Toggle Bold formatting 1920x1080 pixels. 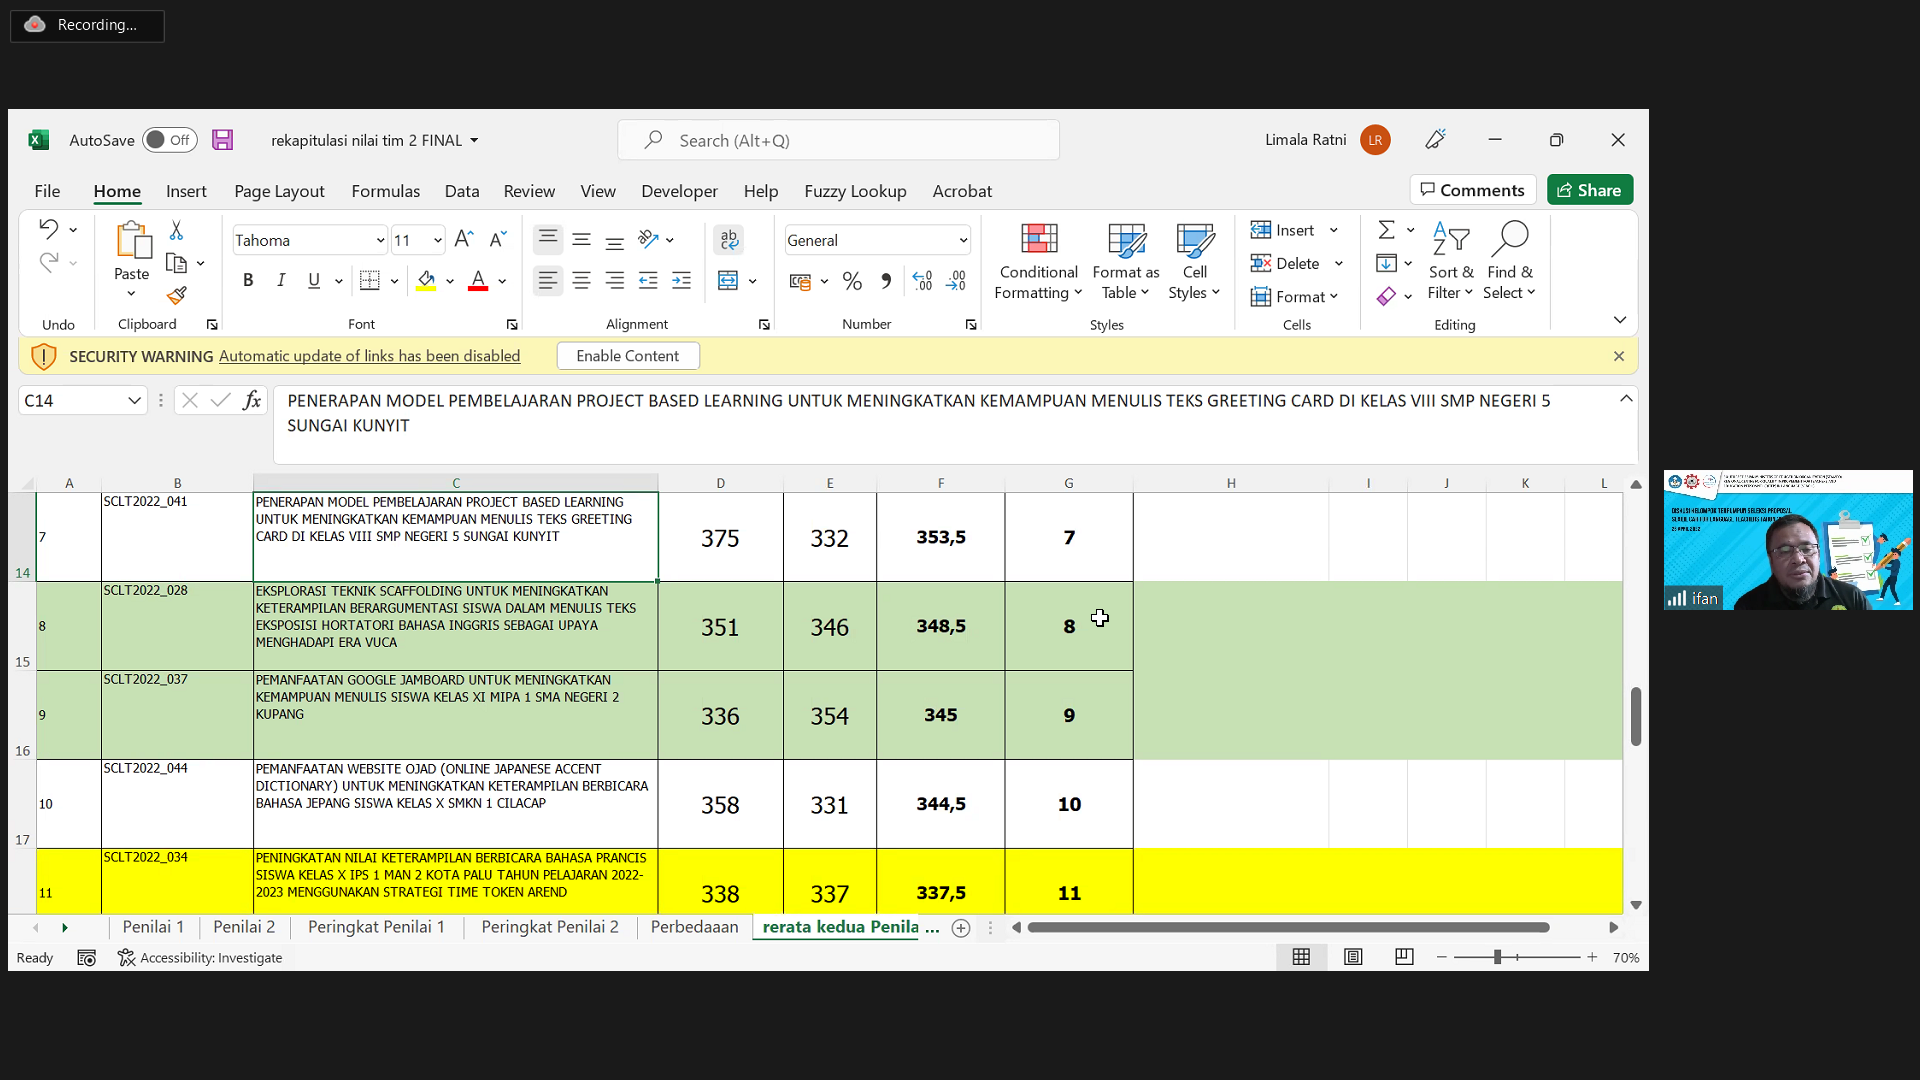pos(248,281)
